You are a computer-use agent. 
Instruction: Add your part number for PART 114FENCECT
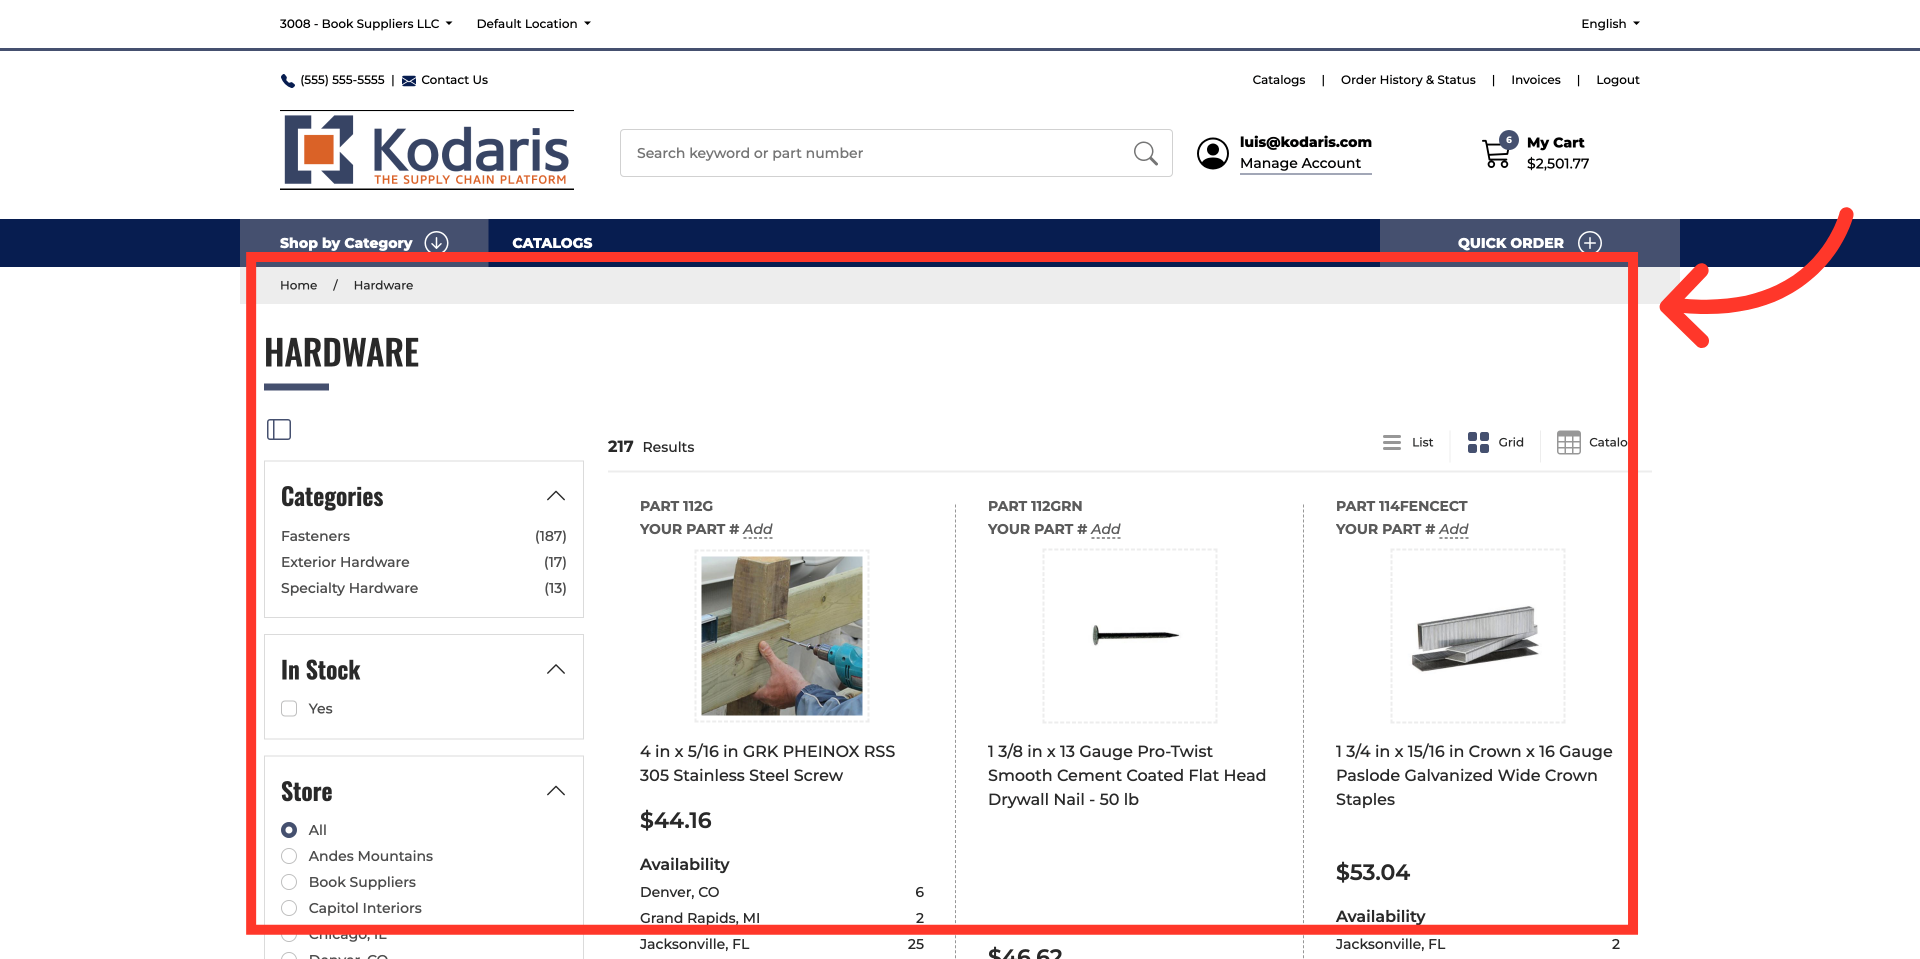point(1453,529)
